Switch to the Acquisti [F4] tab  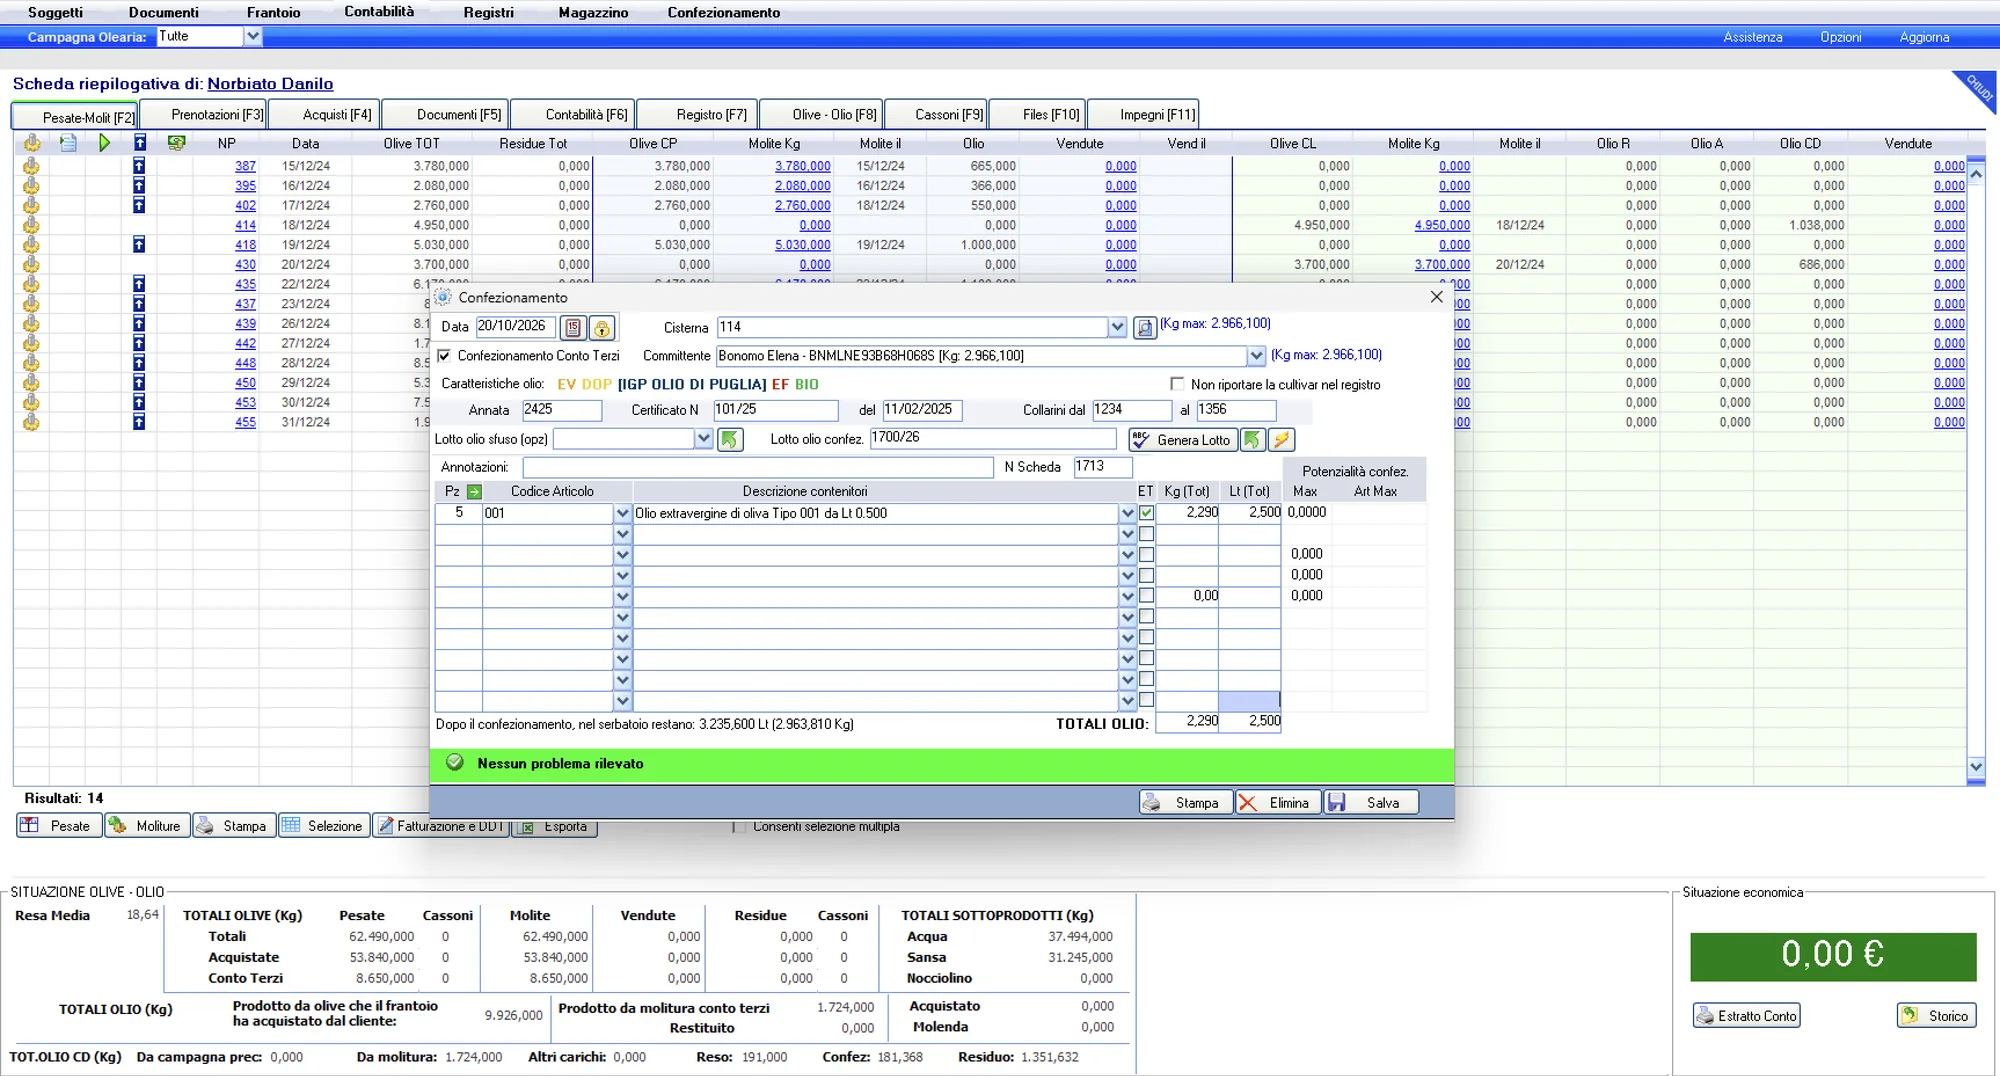337,114
